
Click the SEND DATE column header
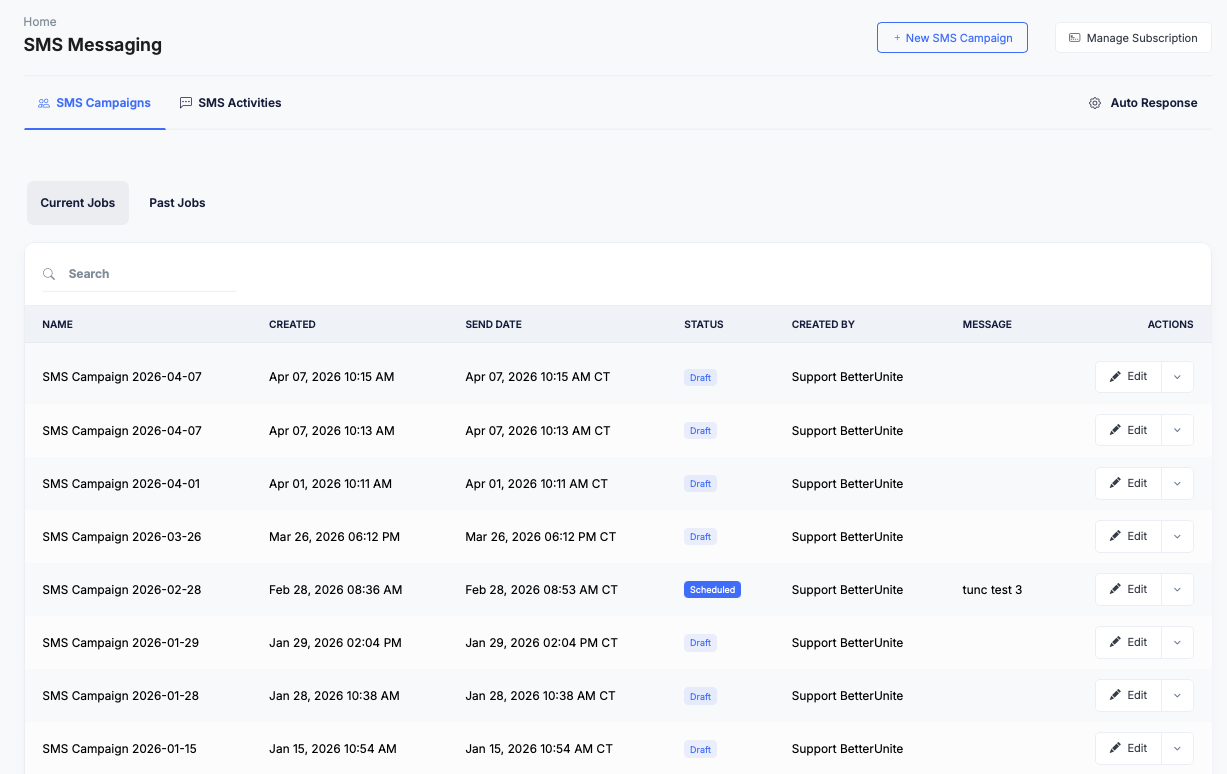(493, 324)
